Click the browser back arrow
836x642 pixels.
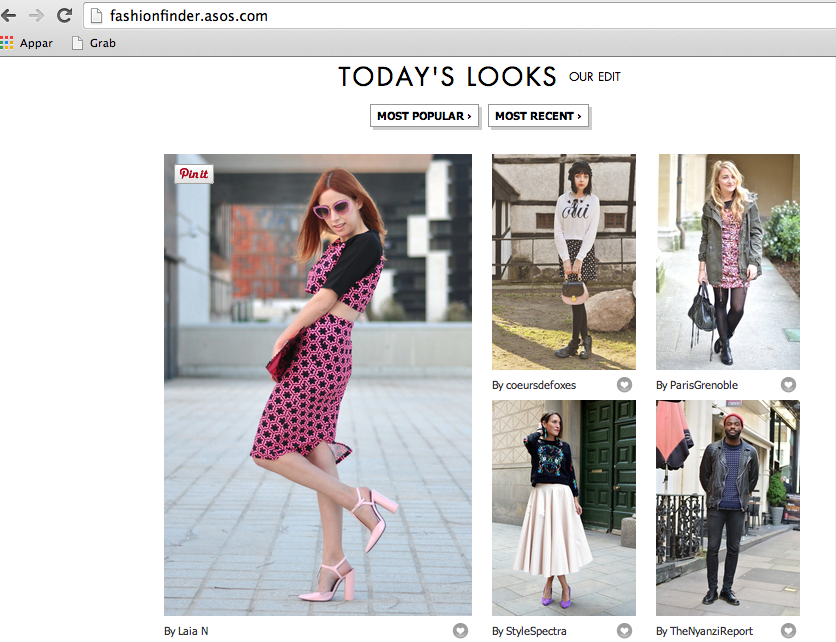point(7,15)
